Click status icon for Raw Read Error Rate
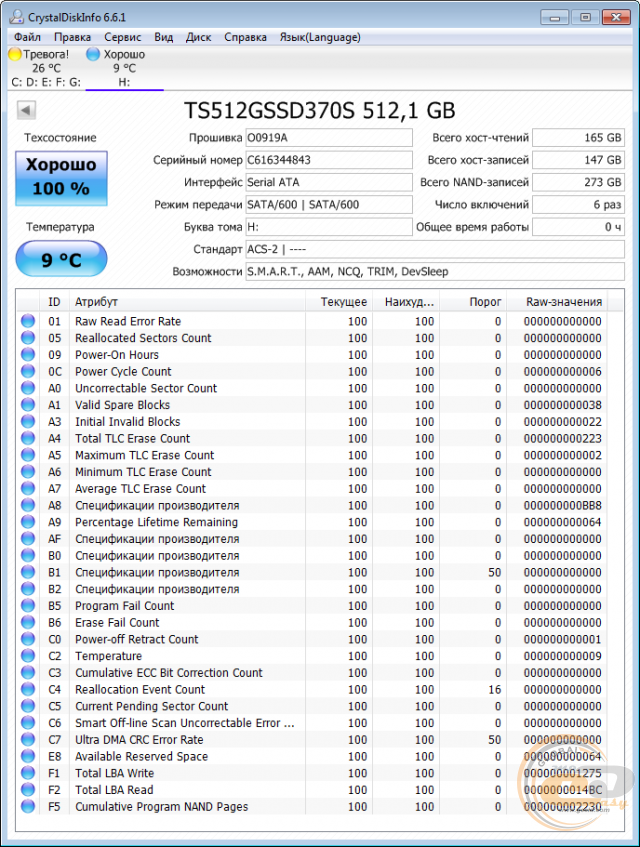Screen dimensions: 640x847 [x=28, y=321]
